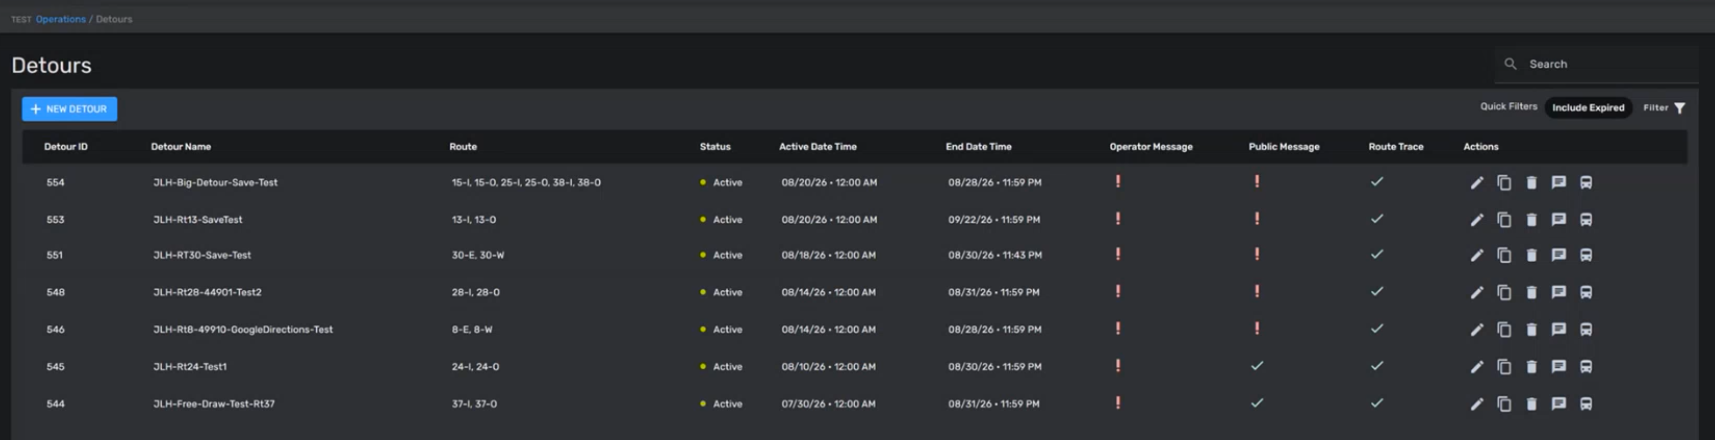This screenshot has height=440, width=1715.
Task: Edit detour 554 with the pencil icon
Action: (x=1476, y=183)
